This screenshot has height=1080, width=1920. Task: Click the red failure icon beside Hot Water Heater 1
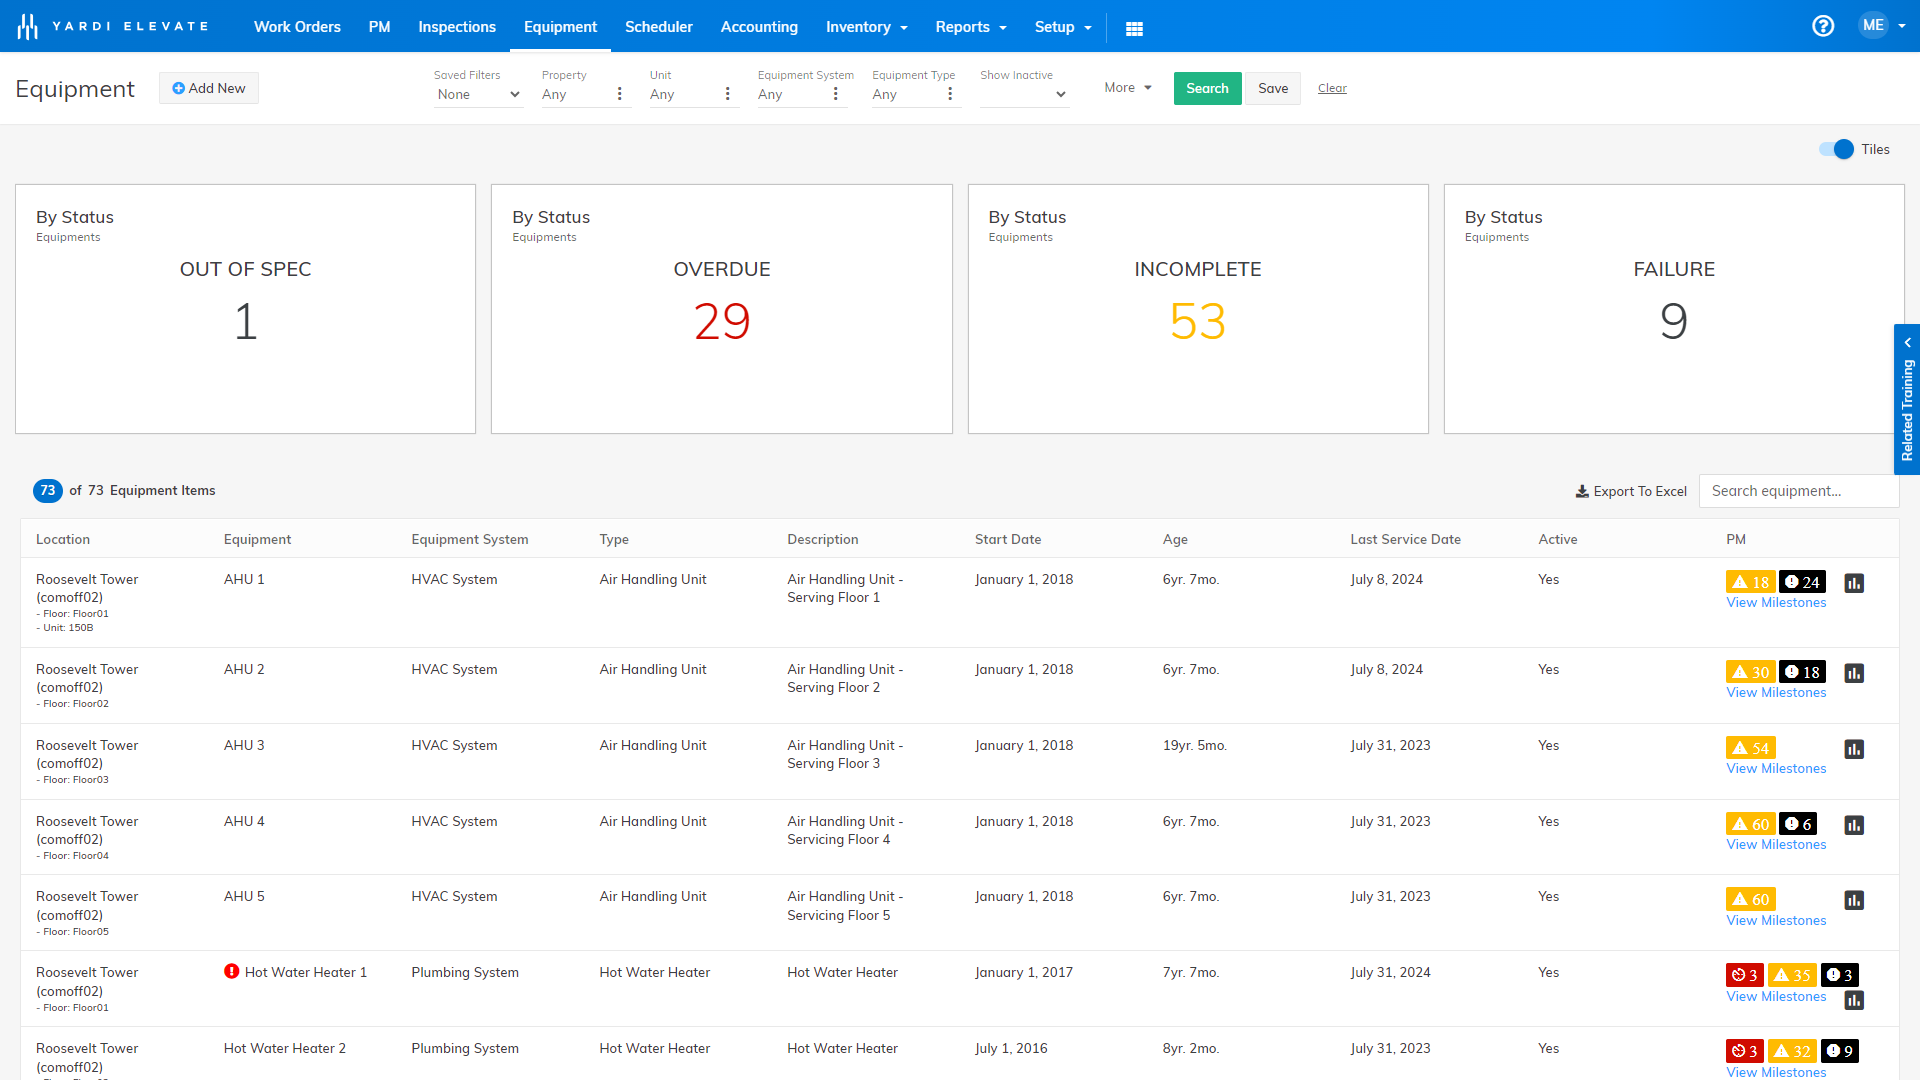(232, 971)
